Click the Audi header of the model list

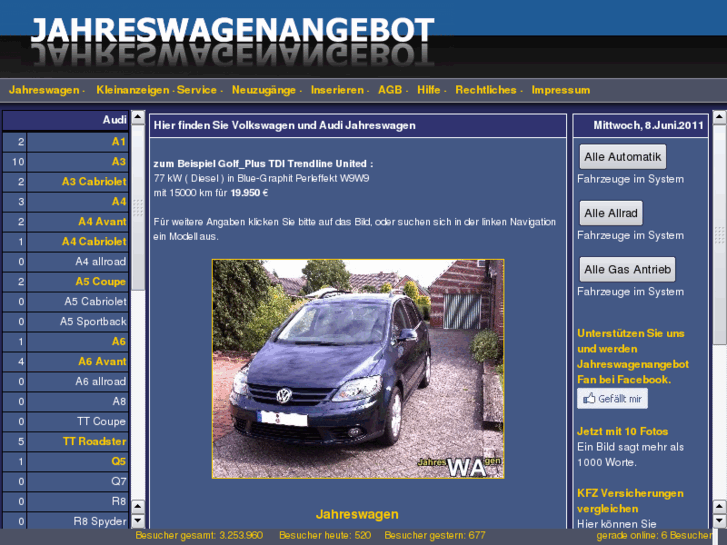65,120
